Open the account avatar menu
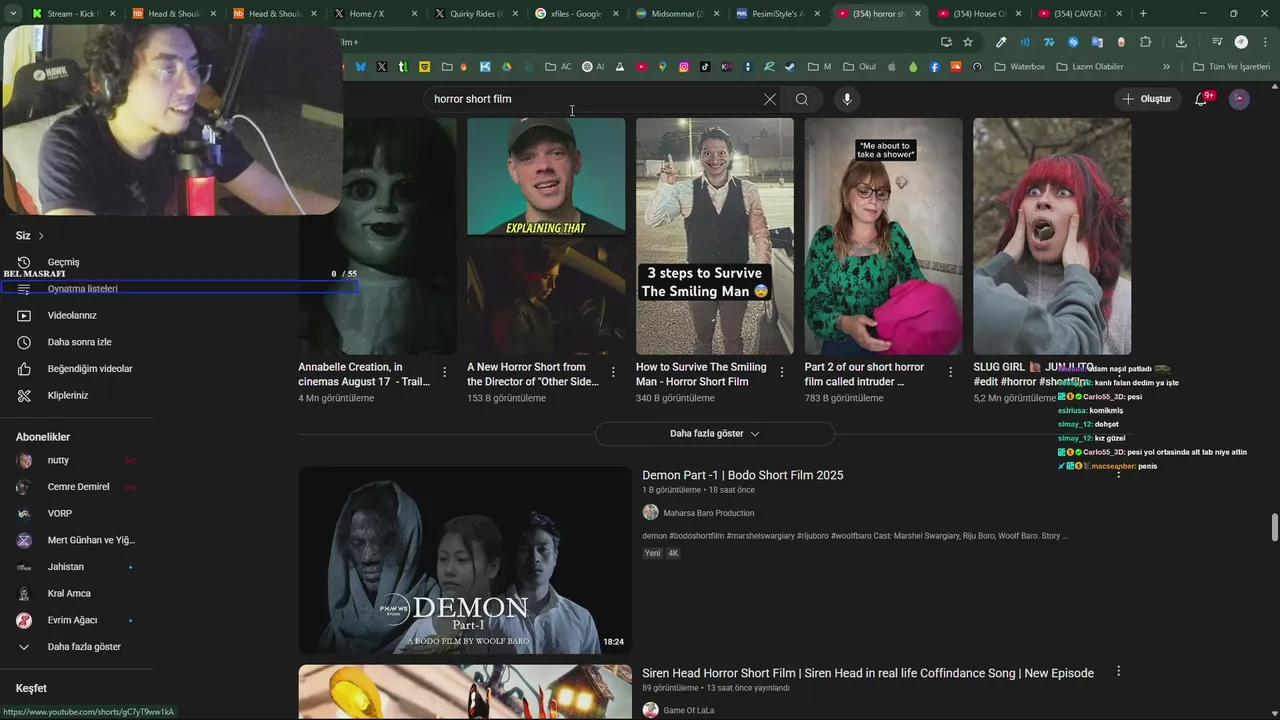The height and width of the screenshot is (720, 1280). point(1239,99)
